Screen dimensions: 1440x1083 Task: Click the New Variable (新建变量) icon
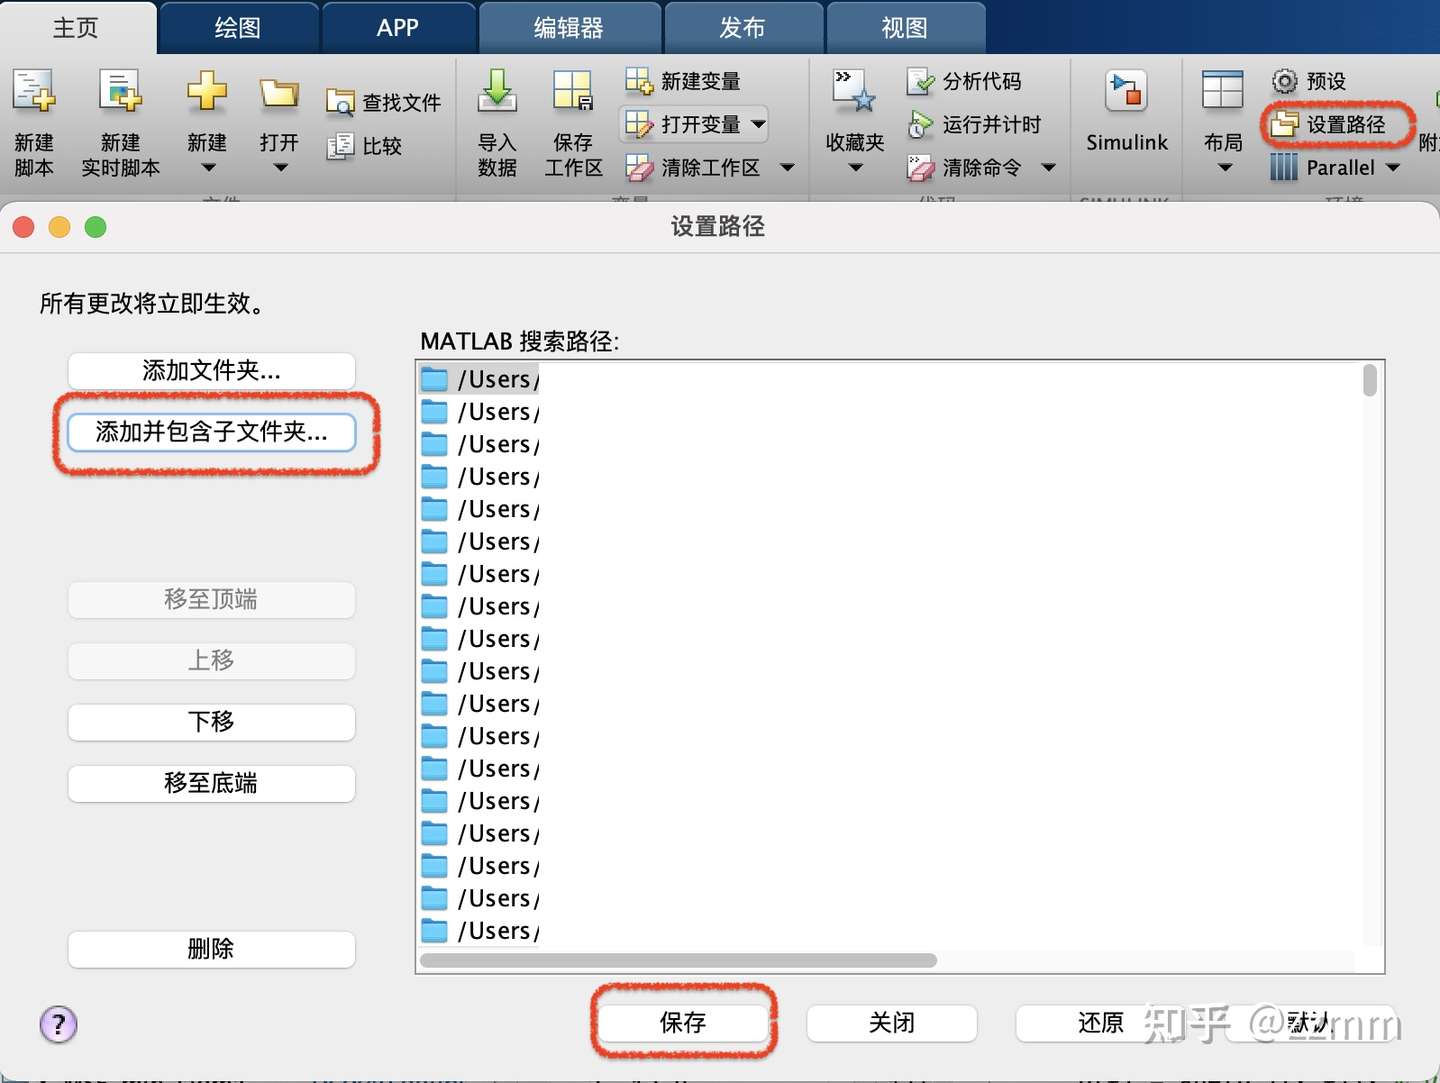click(x=639, y=81)
